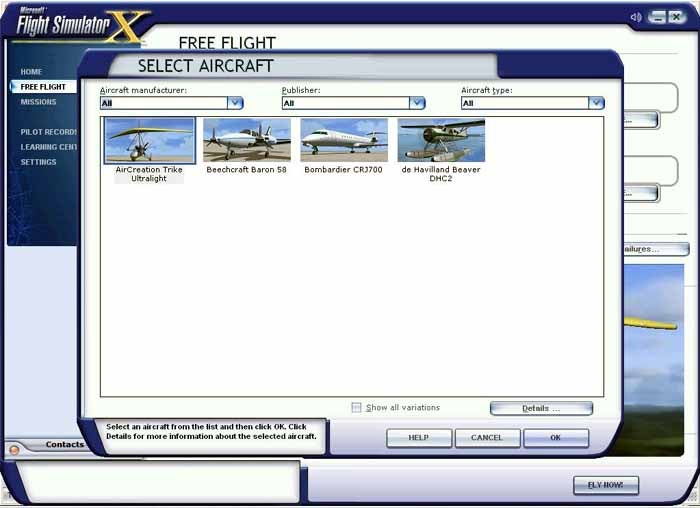Click the de Havilland Beaver DHC2 label
This screenshot has height=508, width=700.
[x=441, y=174]
